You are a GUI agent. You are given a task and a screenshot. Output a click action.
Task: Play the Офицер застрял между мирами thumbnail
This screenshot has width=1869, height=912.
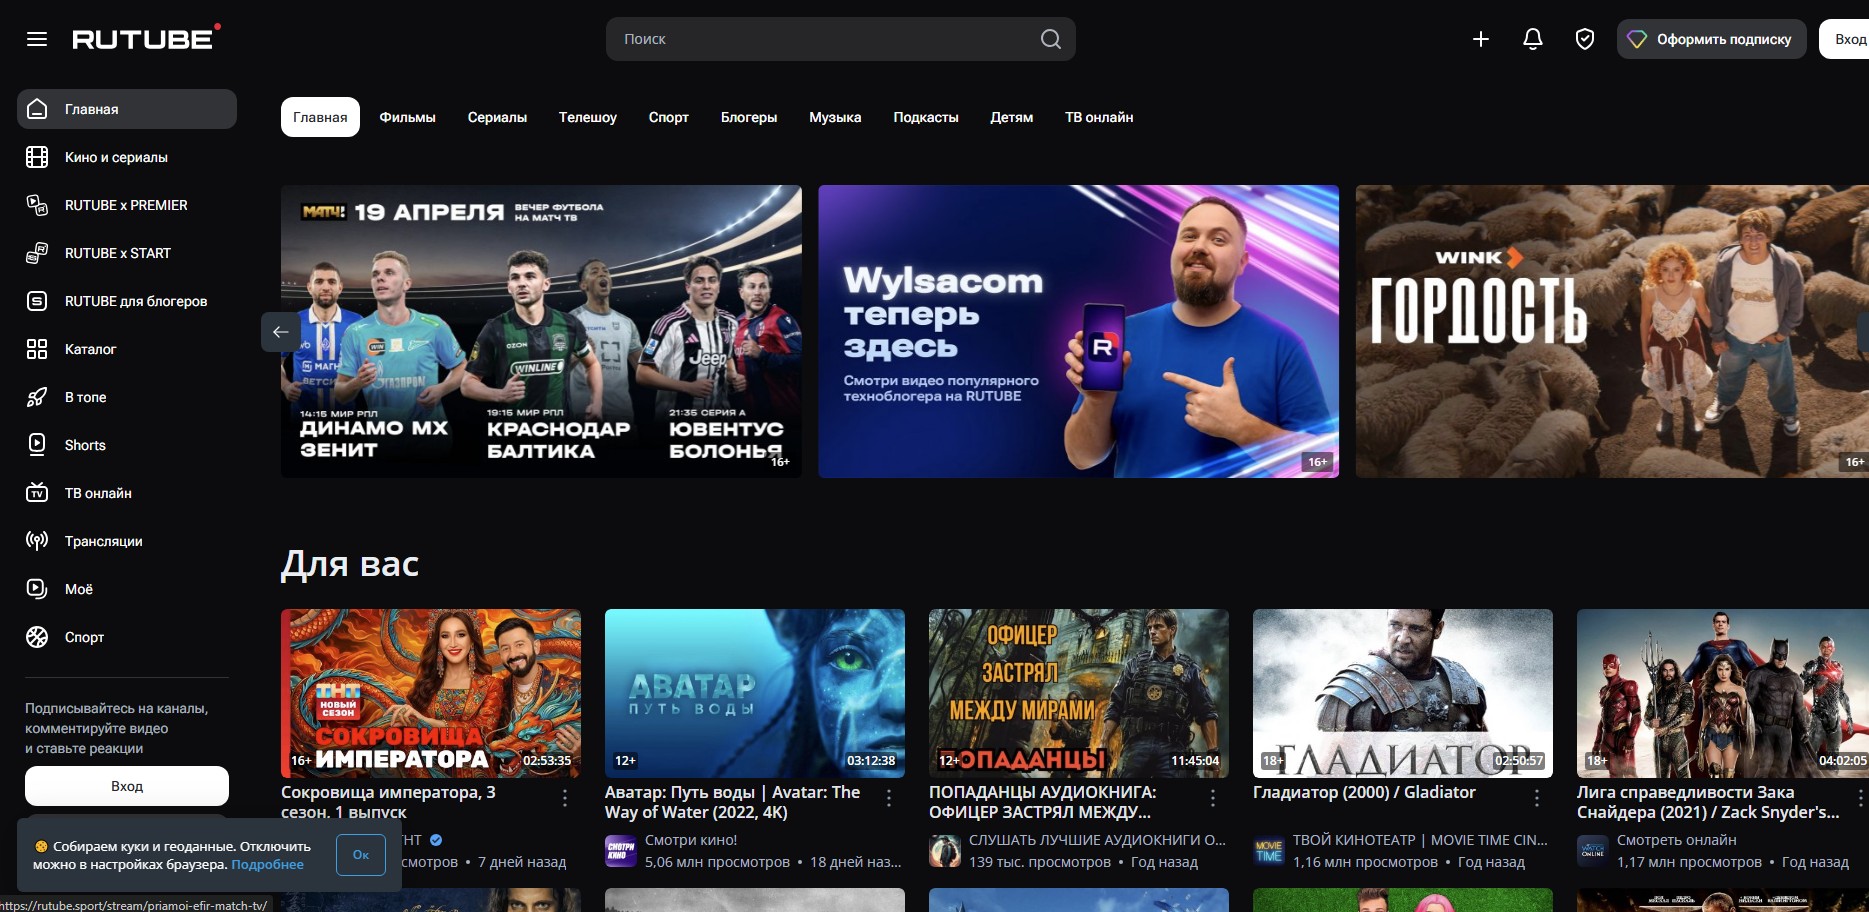(x=1079, y=693)
